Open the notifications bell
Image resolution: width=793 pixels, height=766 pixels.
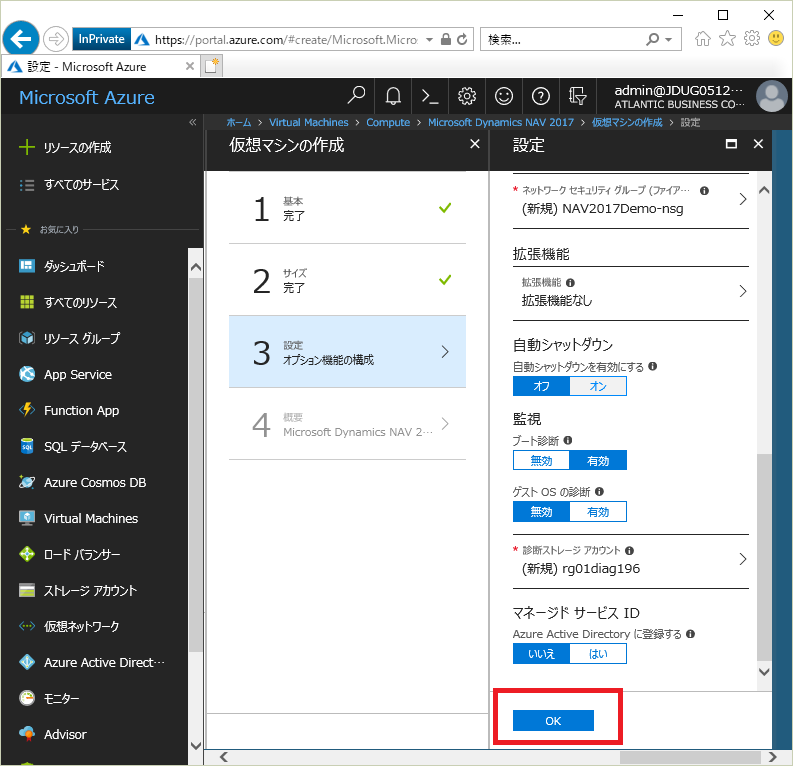(393, 96)
